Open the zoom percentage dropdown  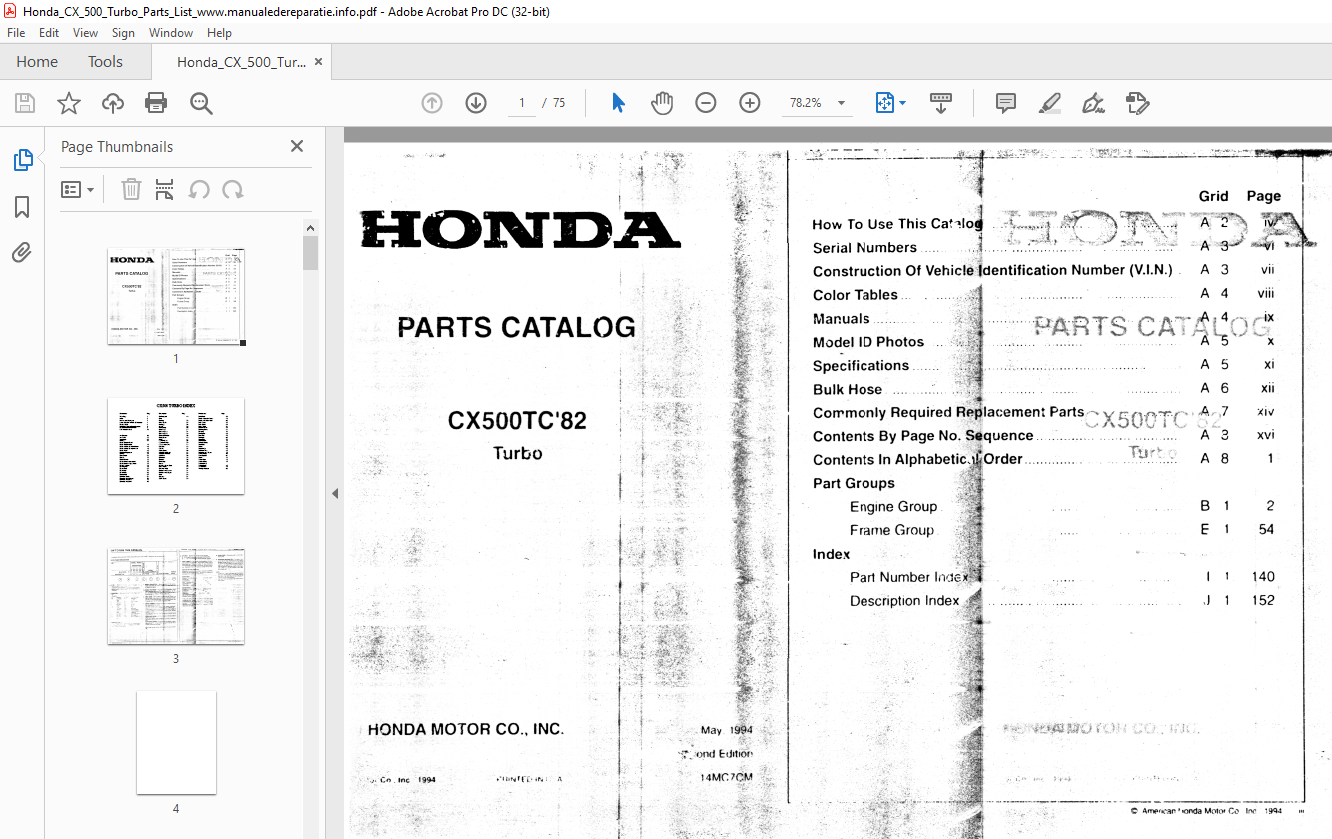pyautogui.click(x=841, y=103)
